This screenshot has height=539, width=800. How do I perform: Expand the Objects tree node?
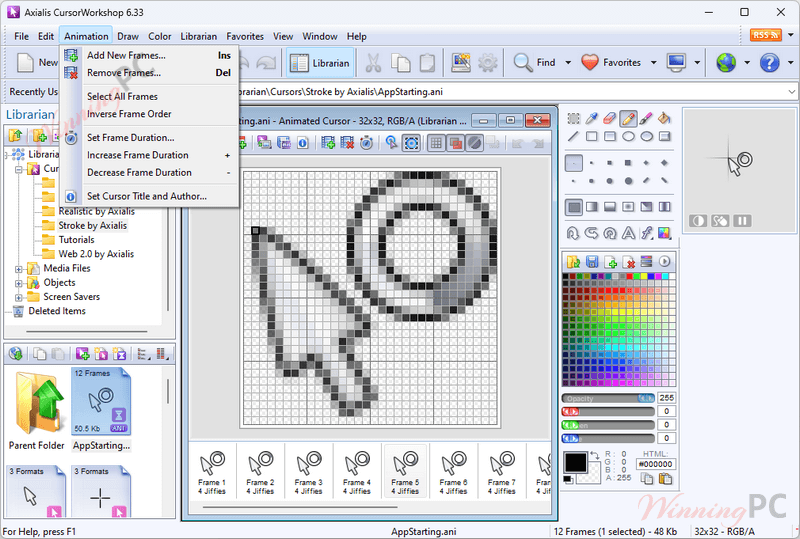coord(19,283)
